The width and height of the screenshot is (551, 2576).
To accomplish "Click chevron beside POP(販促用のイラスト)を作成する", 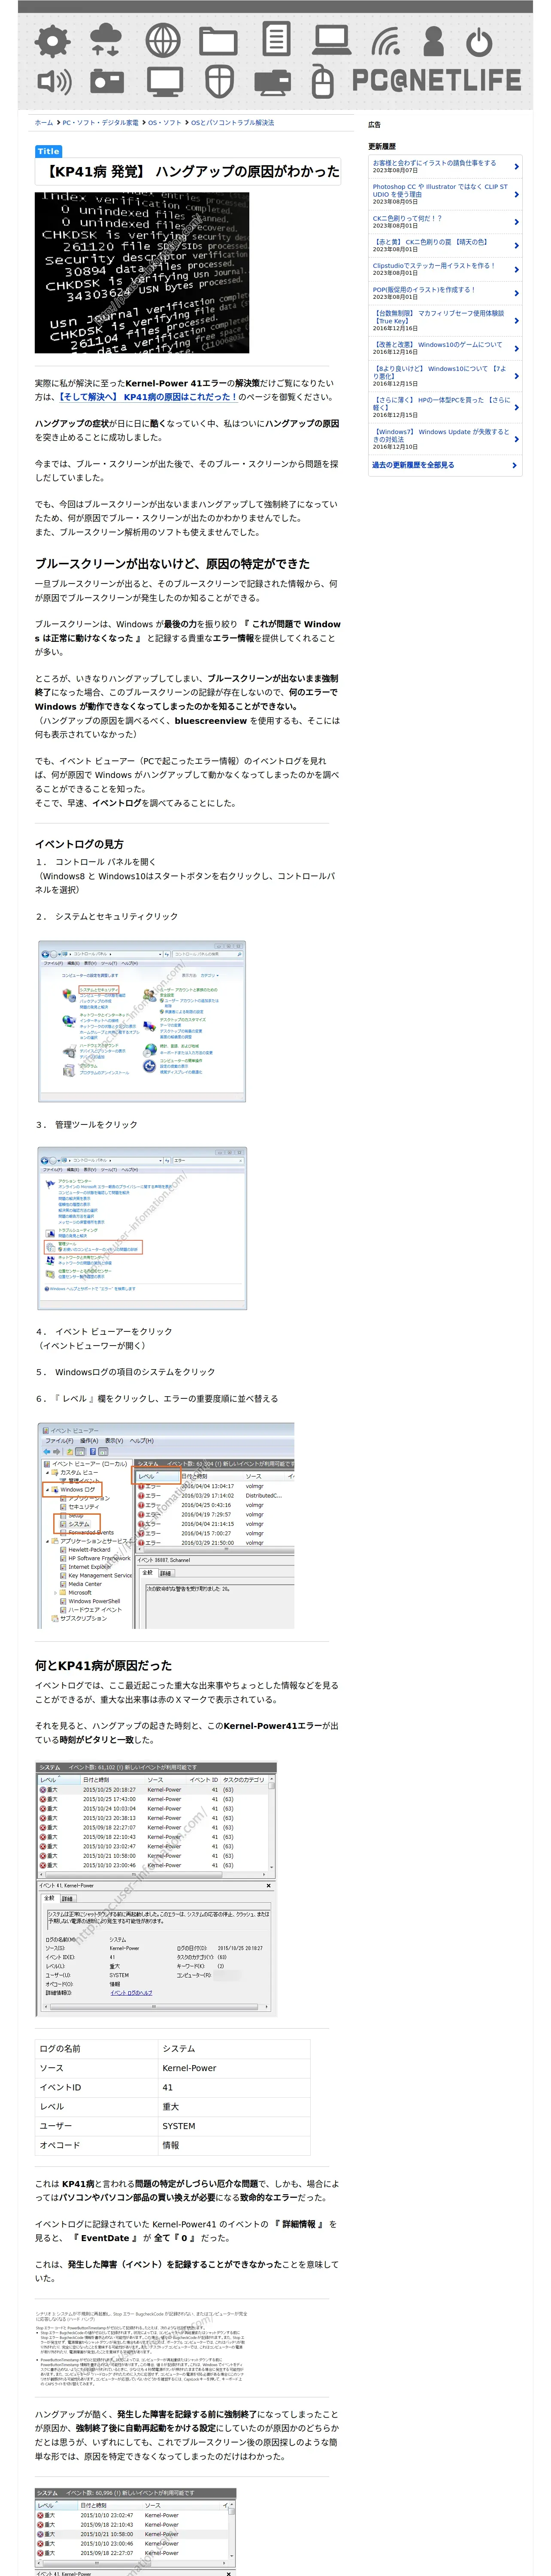I will 516,293.
